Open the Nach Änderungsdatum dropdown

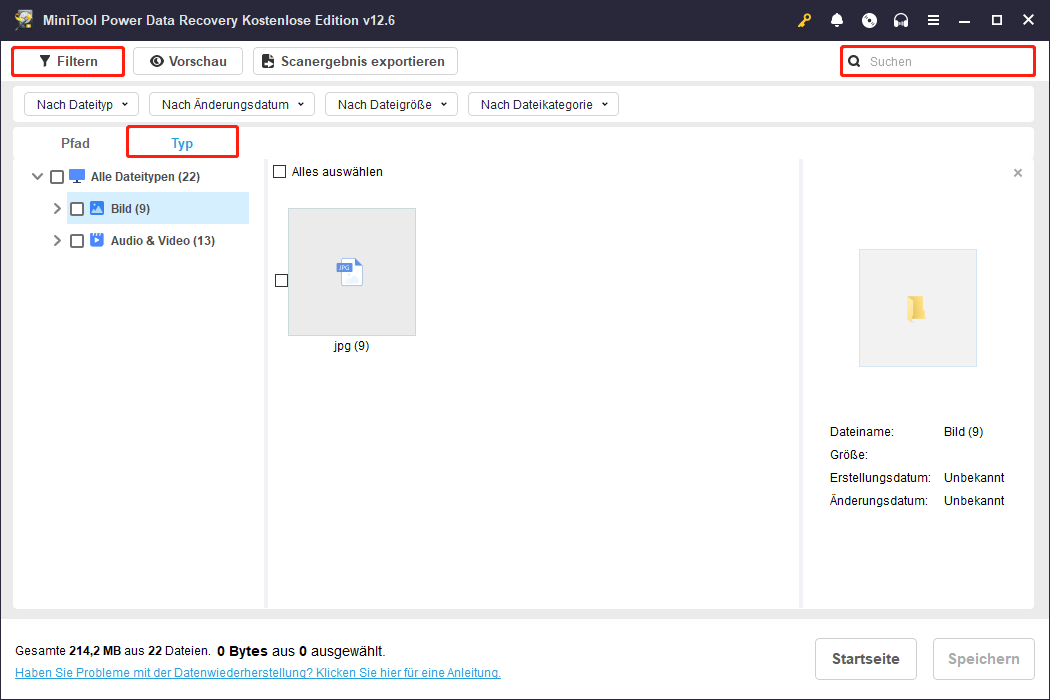pos(232,104)
